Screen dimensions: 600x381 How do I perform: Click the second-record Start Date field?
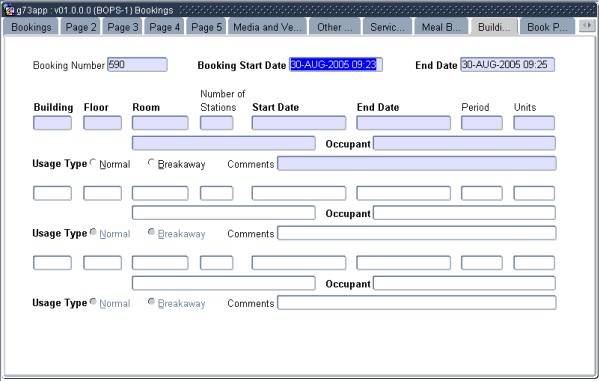click(x=299, y=193)
